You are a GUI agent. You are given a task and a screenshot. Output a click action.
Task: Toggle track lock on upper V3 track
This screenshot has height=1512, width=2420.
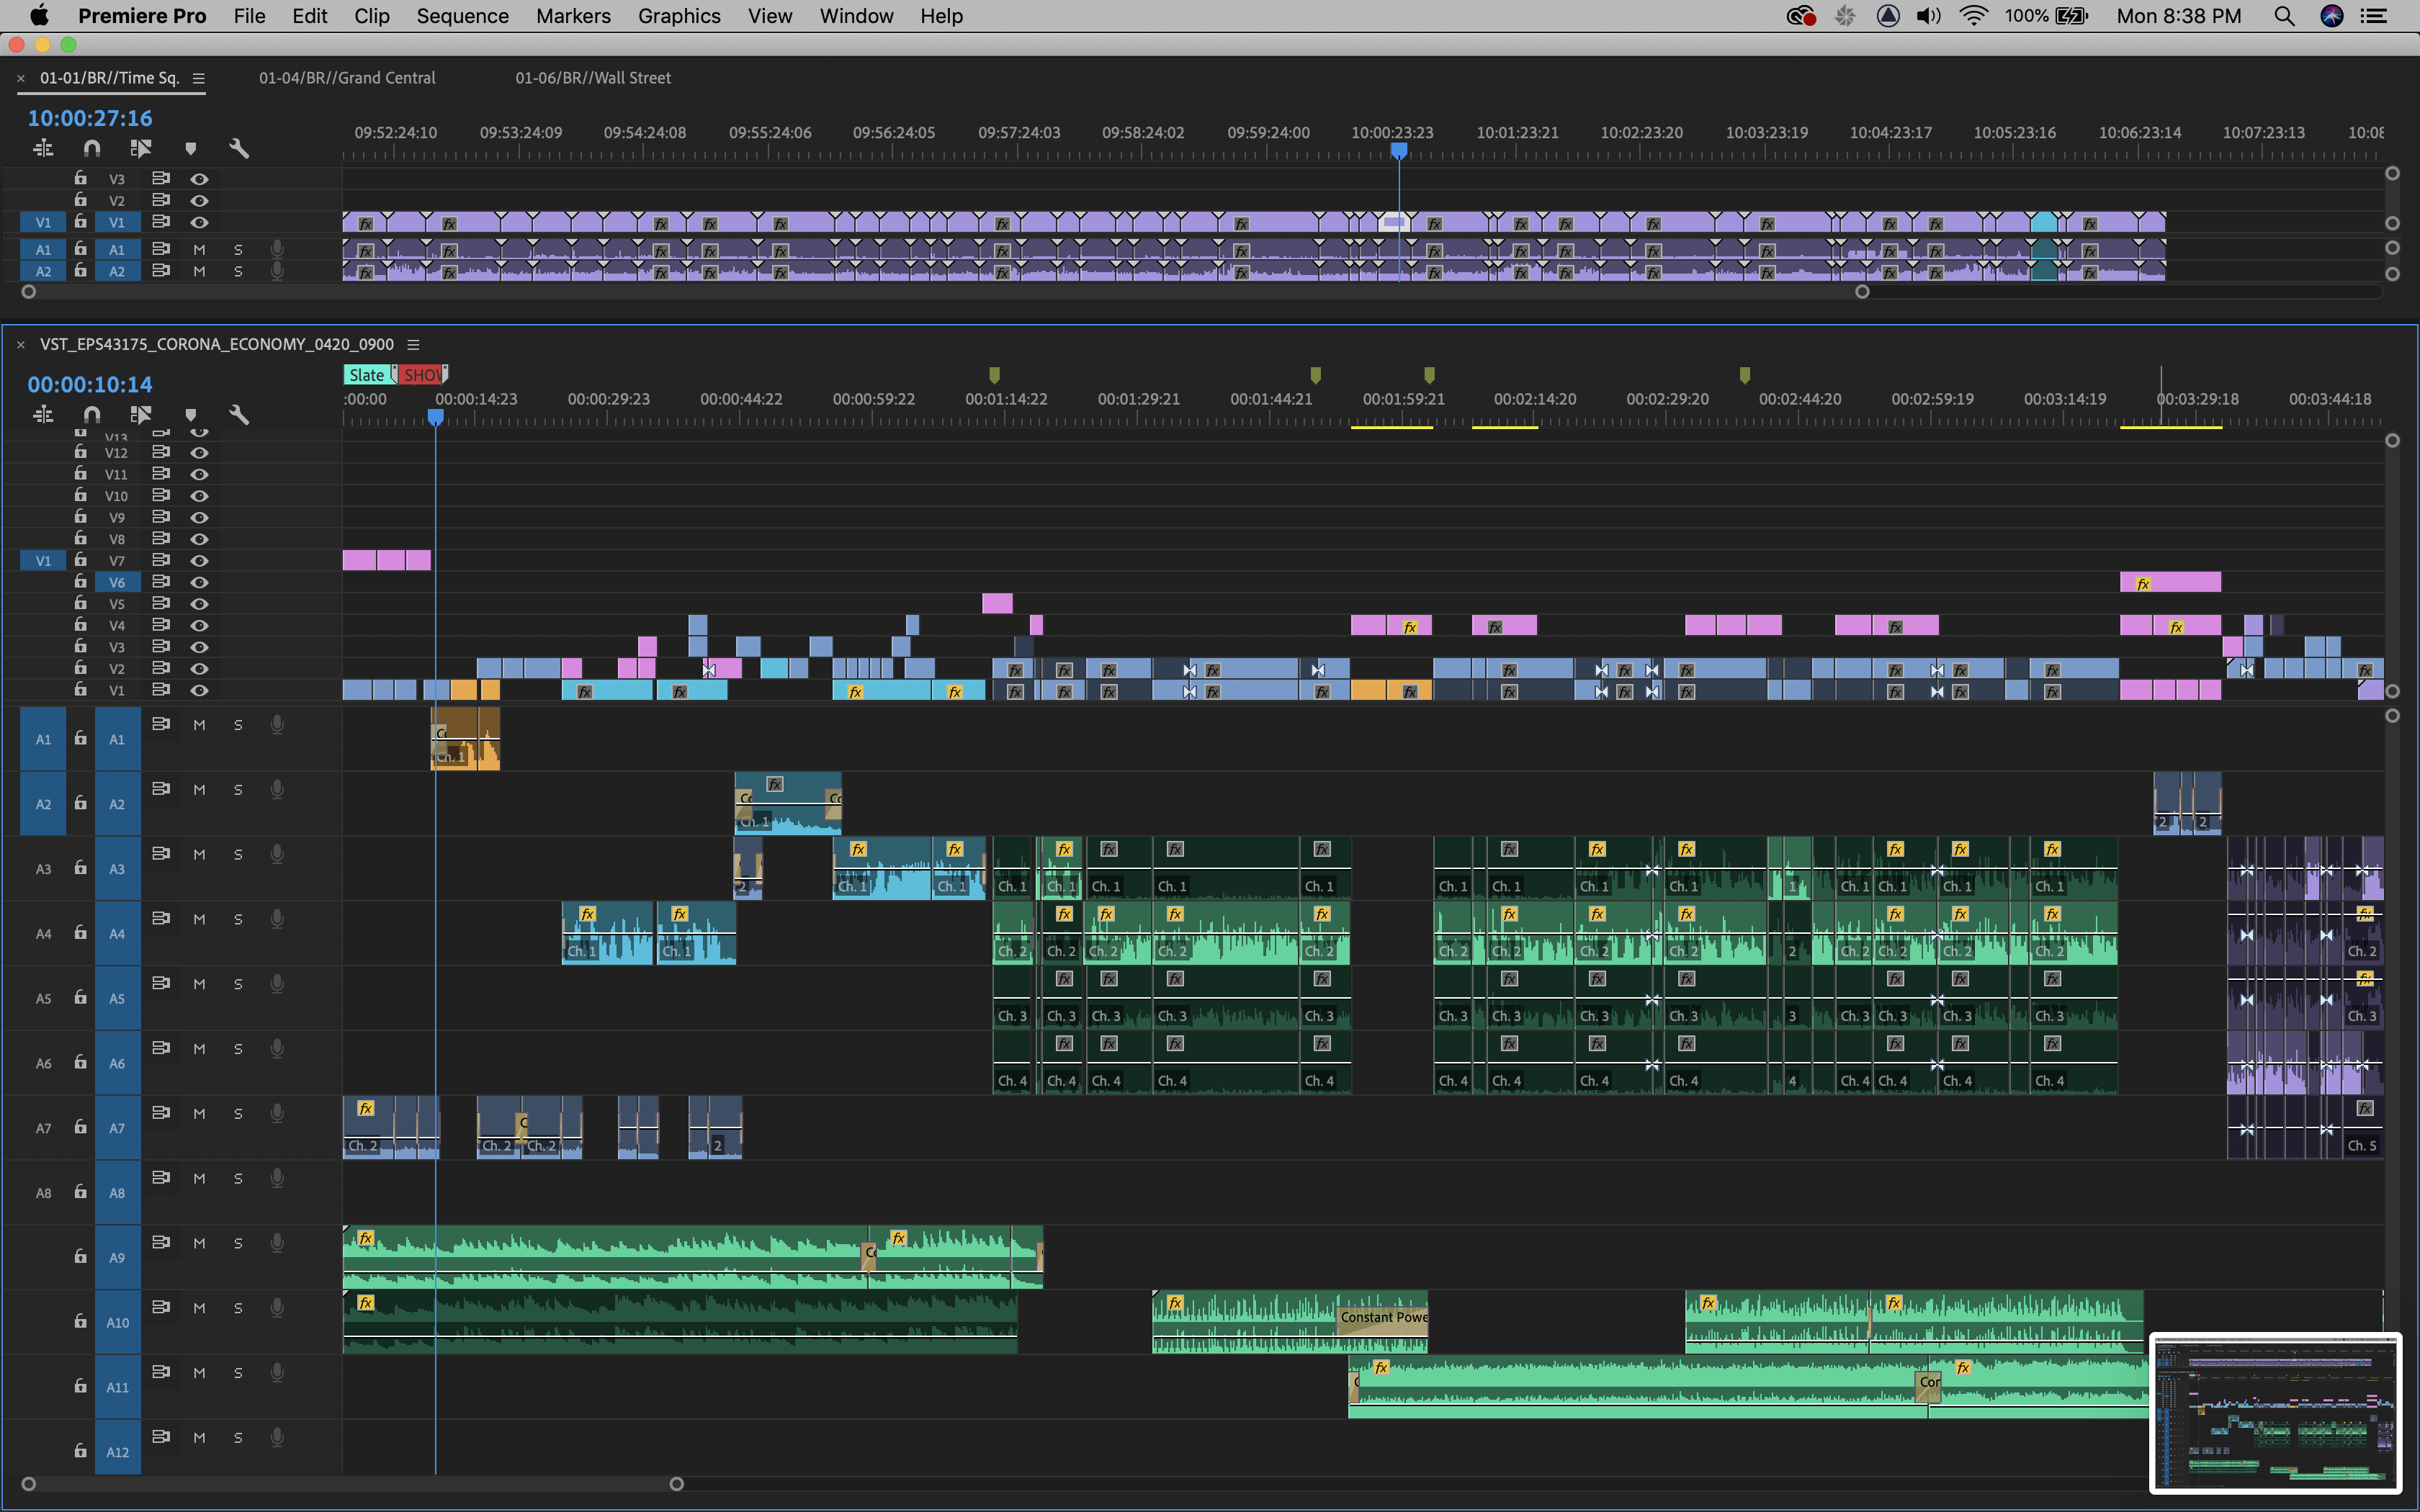point(80,178)
